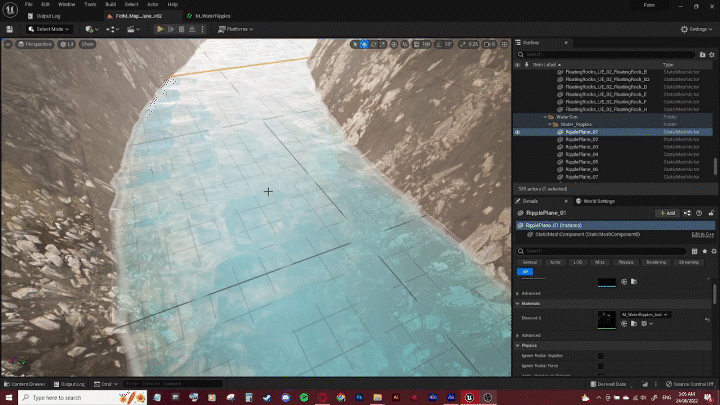
Task: Open the File menu
Action: (x=28, y=5)
